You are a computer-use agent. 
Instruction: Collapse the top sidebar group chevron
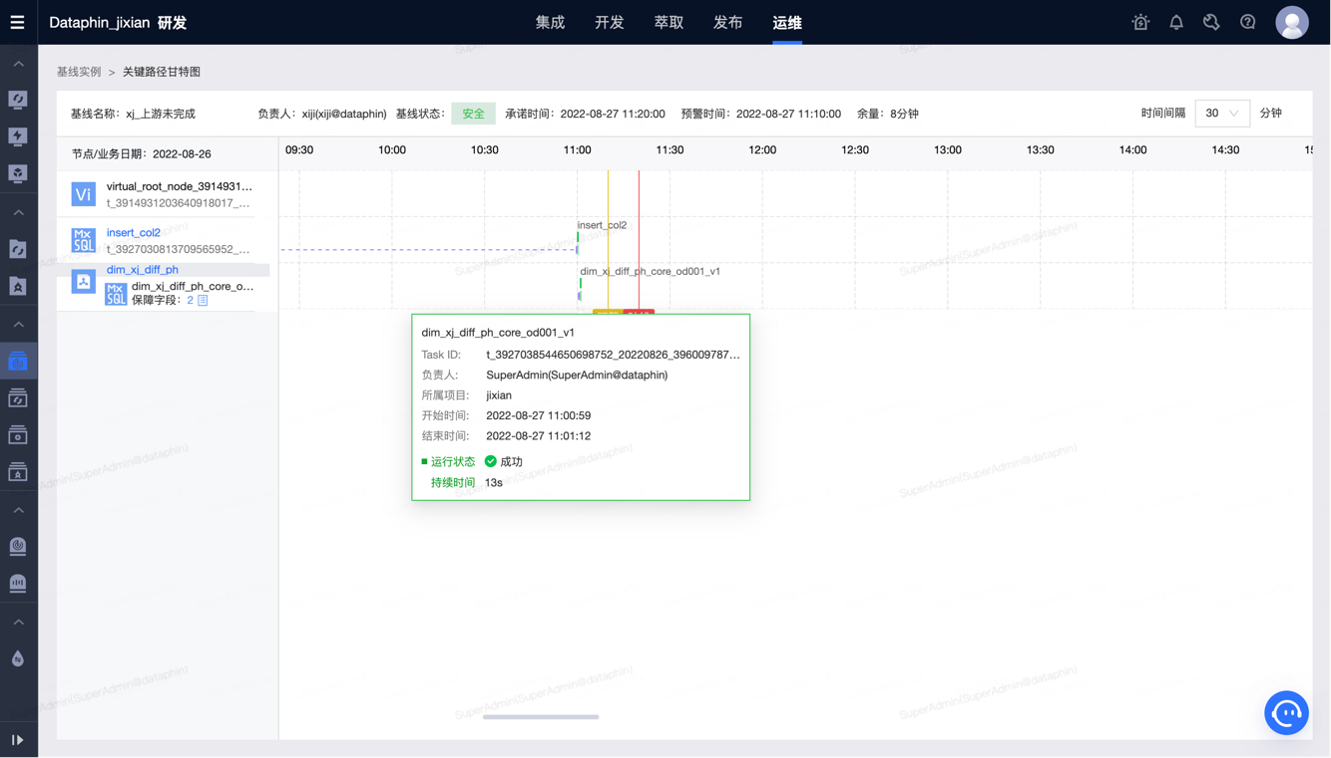[18, 64]
